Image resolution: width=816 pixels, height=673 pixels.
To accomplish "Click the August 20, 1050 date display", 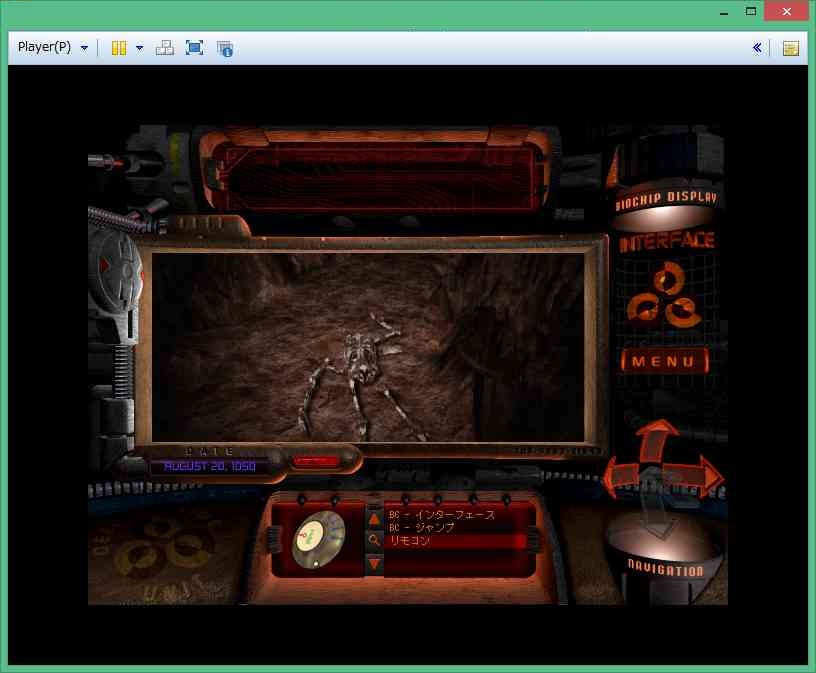I will (210, 466).
